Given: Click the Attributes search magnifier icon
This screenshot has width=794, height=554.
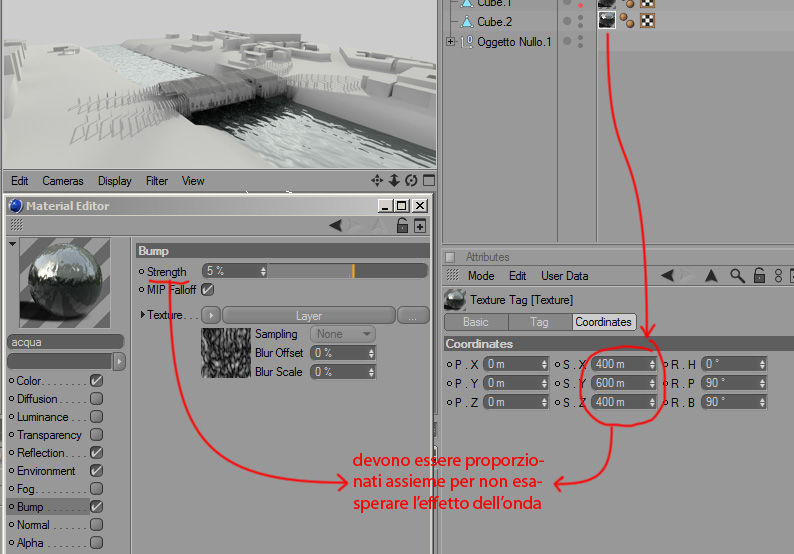Looking at the screenshot, I should (737, 276).
